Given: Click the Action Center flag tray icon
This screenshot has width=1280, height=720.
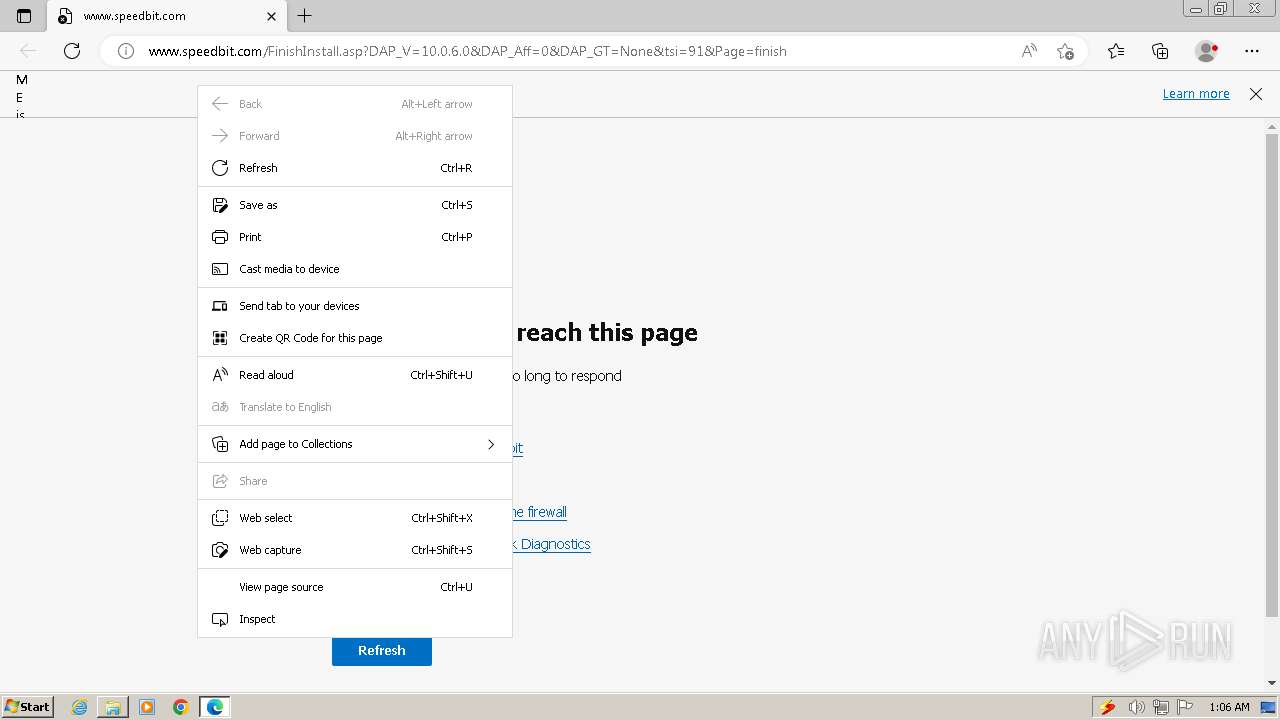Looking at the screenshot, I should click(x=1185, y=707).
